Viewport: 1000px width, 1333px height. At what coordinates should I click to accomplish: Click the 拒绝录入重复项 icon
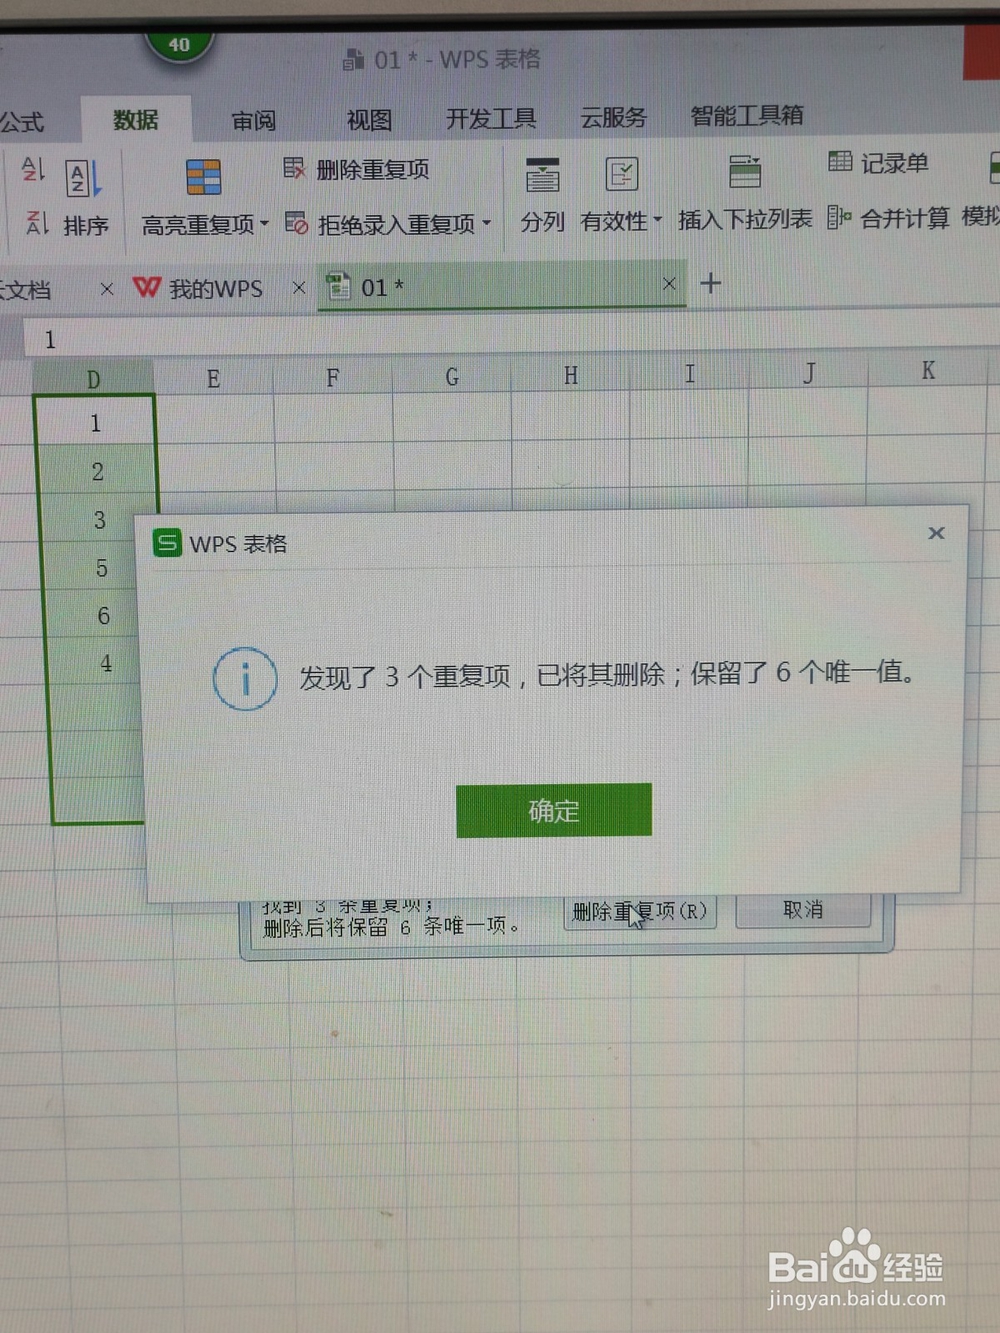(x=296, y=222)
